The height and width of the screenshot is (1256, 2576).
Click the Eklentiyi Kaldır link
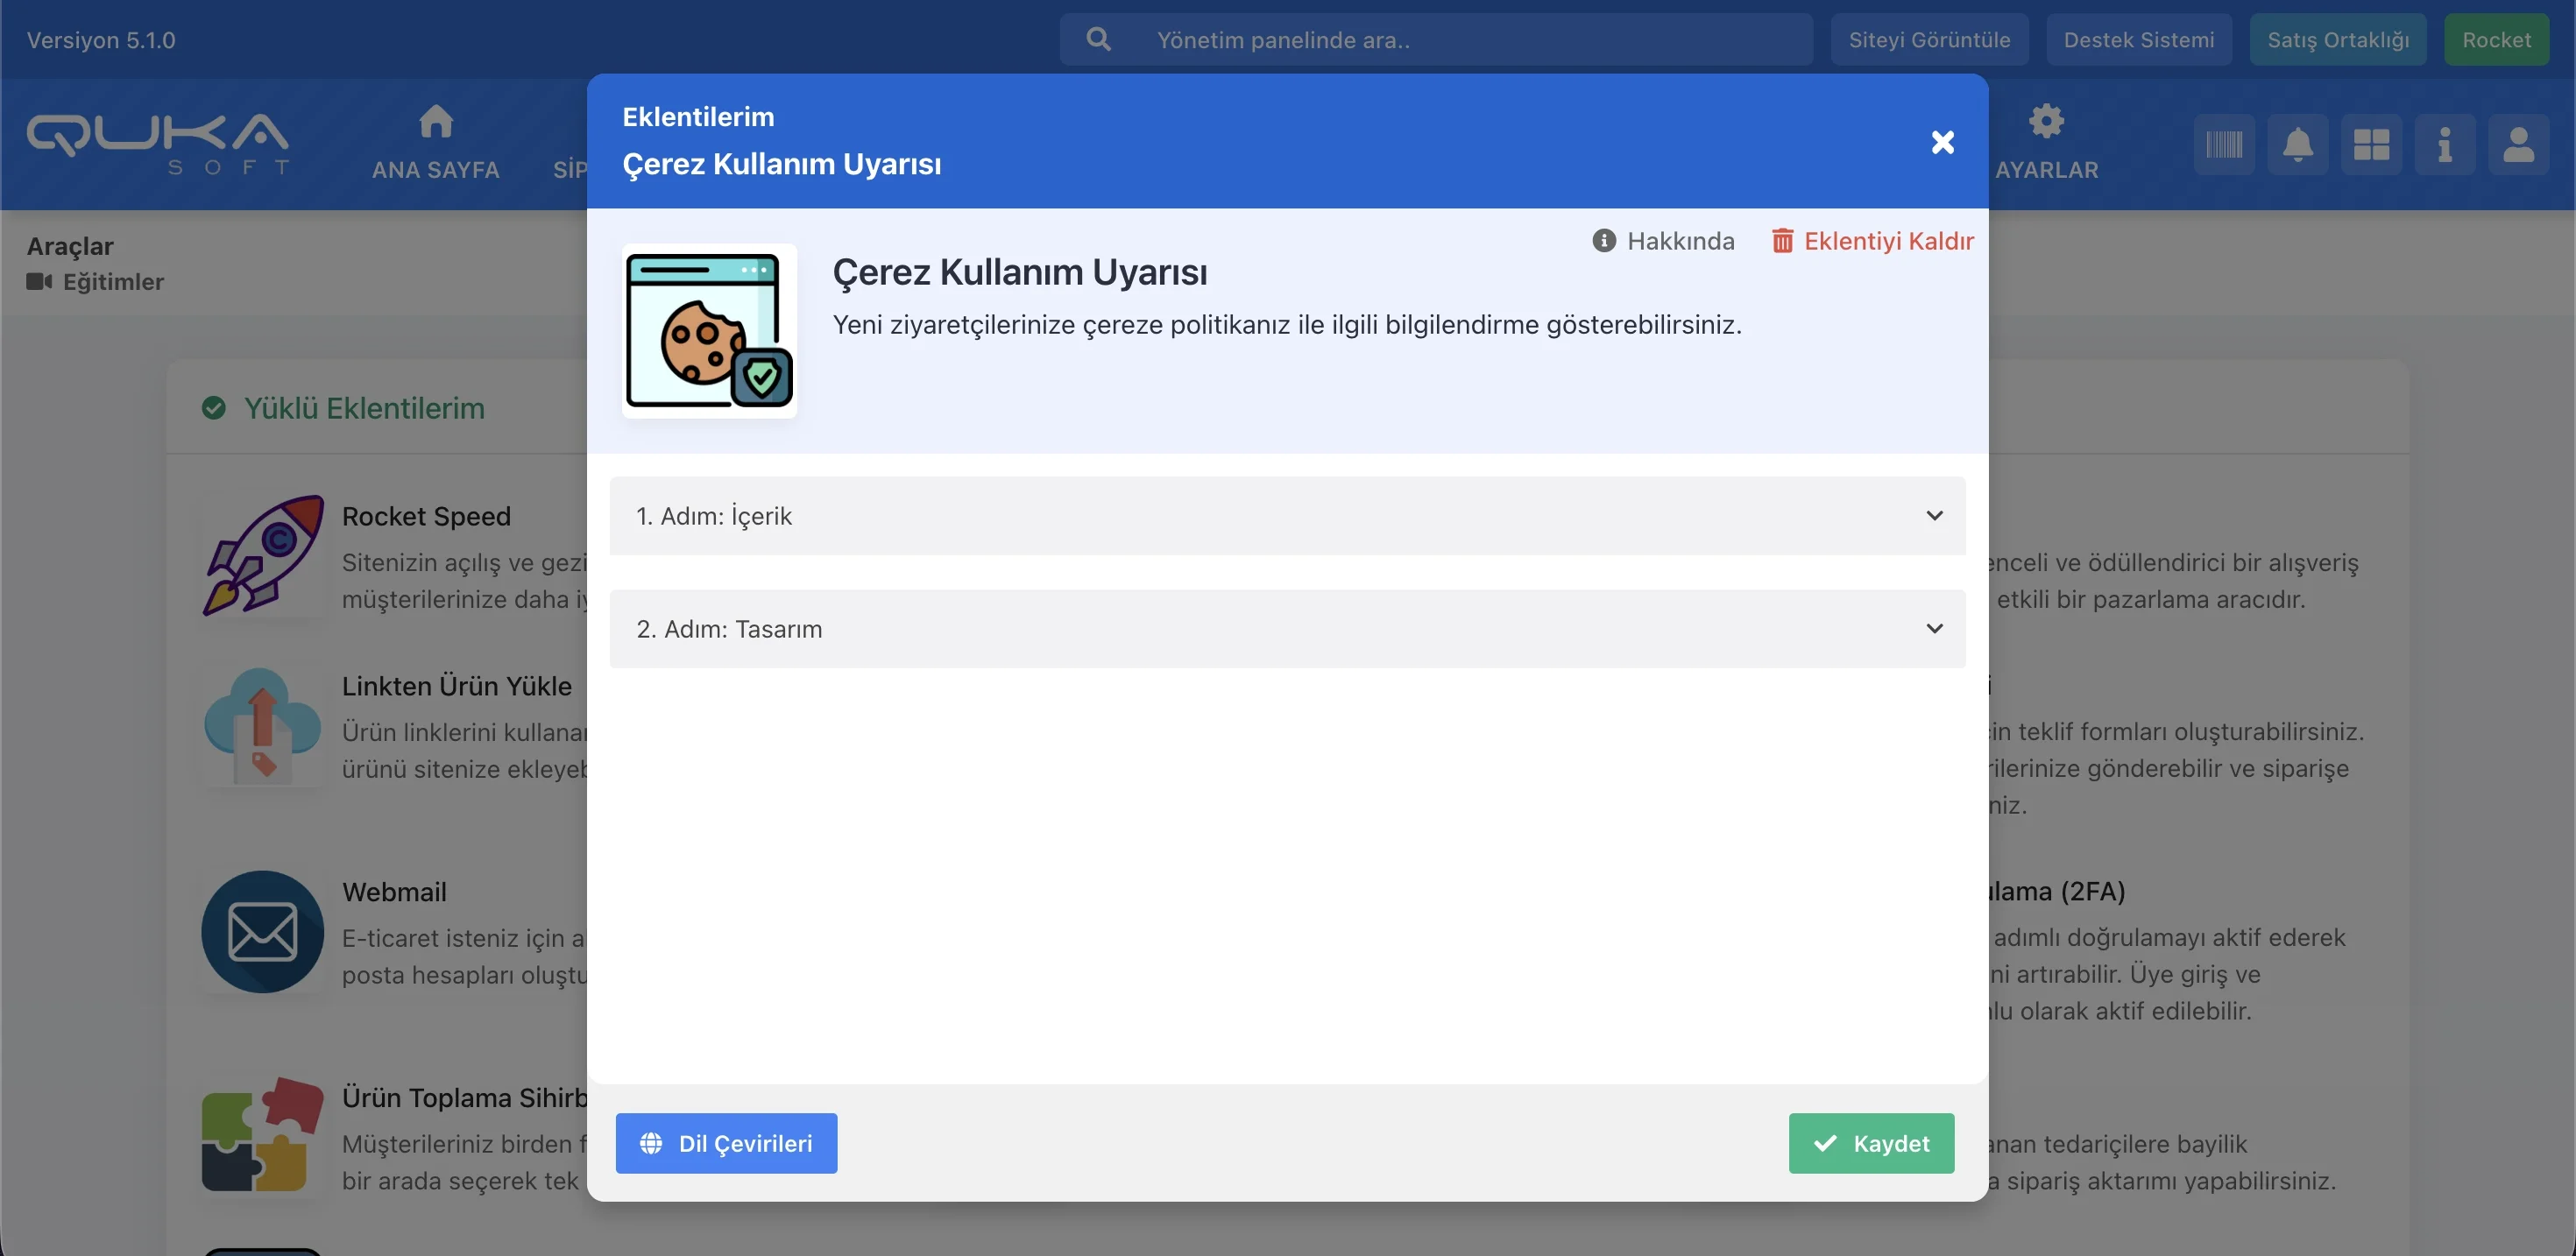(1872, 241)
